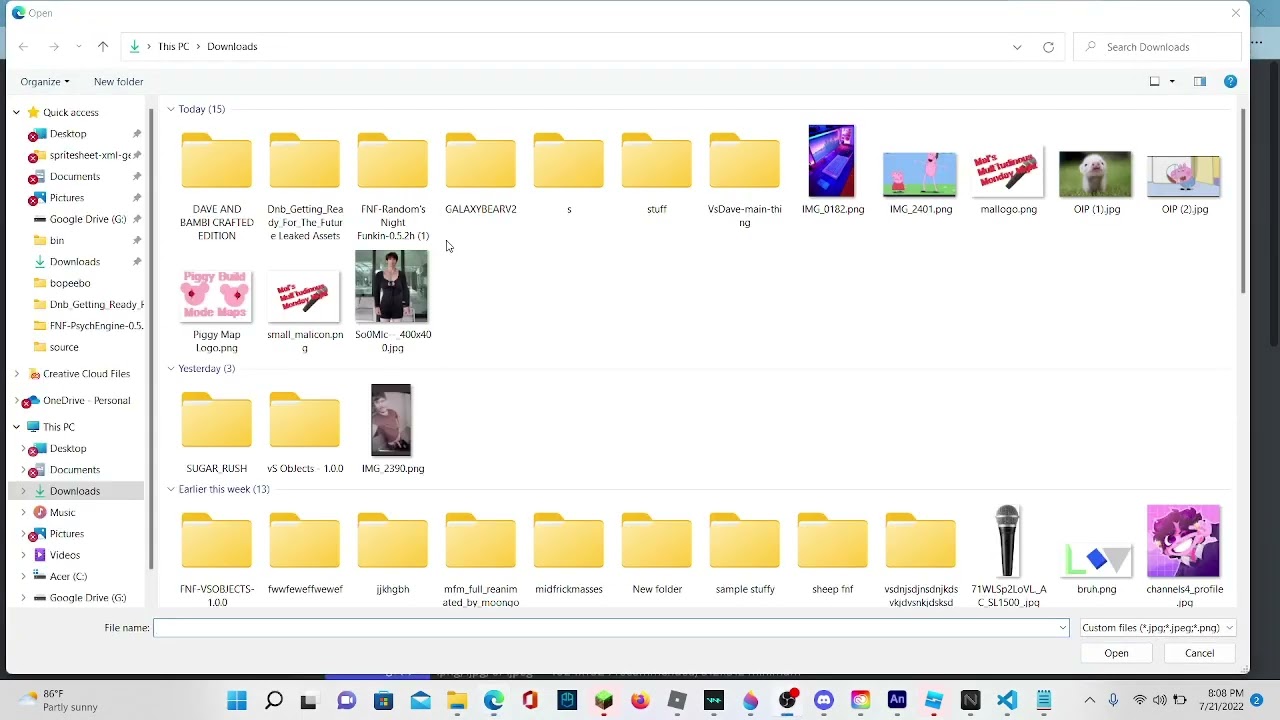Screen dimensions: 1280x720
Task: Open the Help question mark icon
Action: coord(1230,81)
